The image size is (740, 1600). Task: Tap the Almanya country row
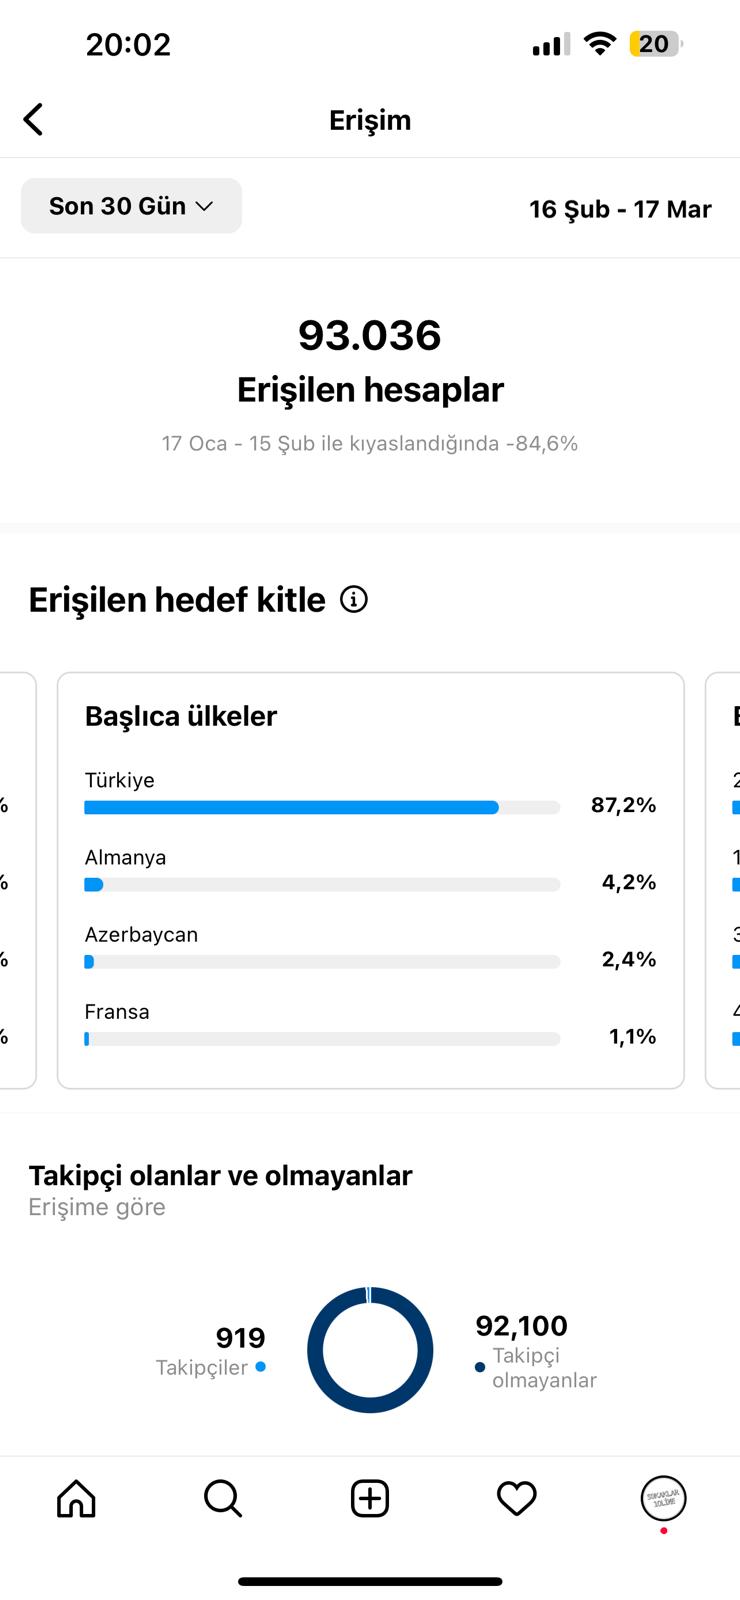tap(370, 870)
